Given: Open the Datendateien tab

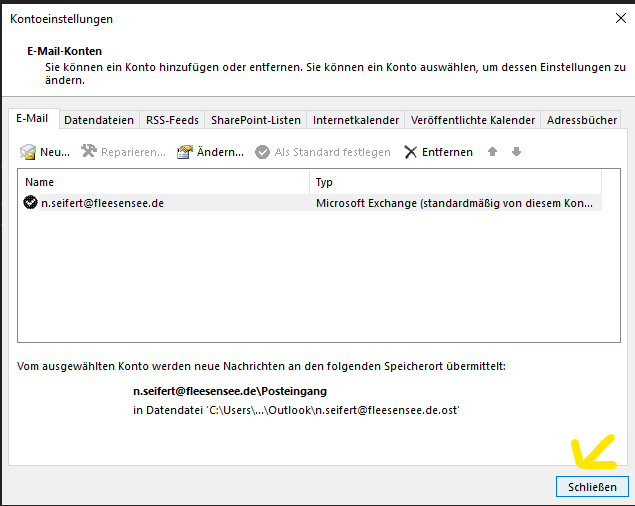Looking at the screenshot, I should [x=99, y=120].
